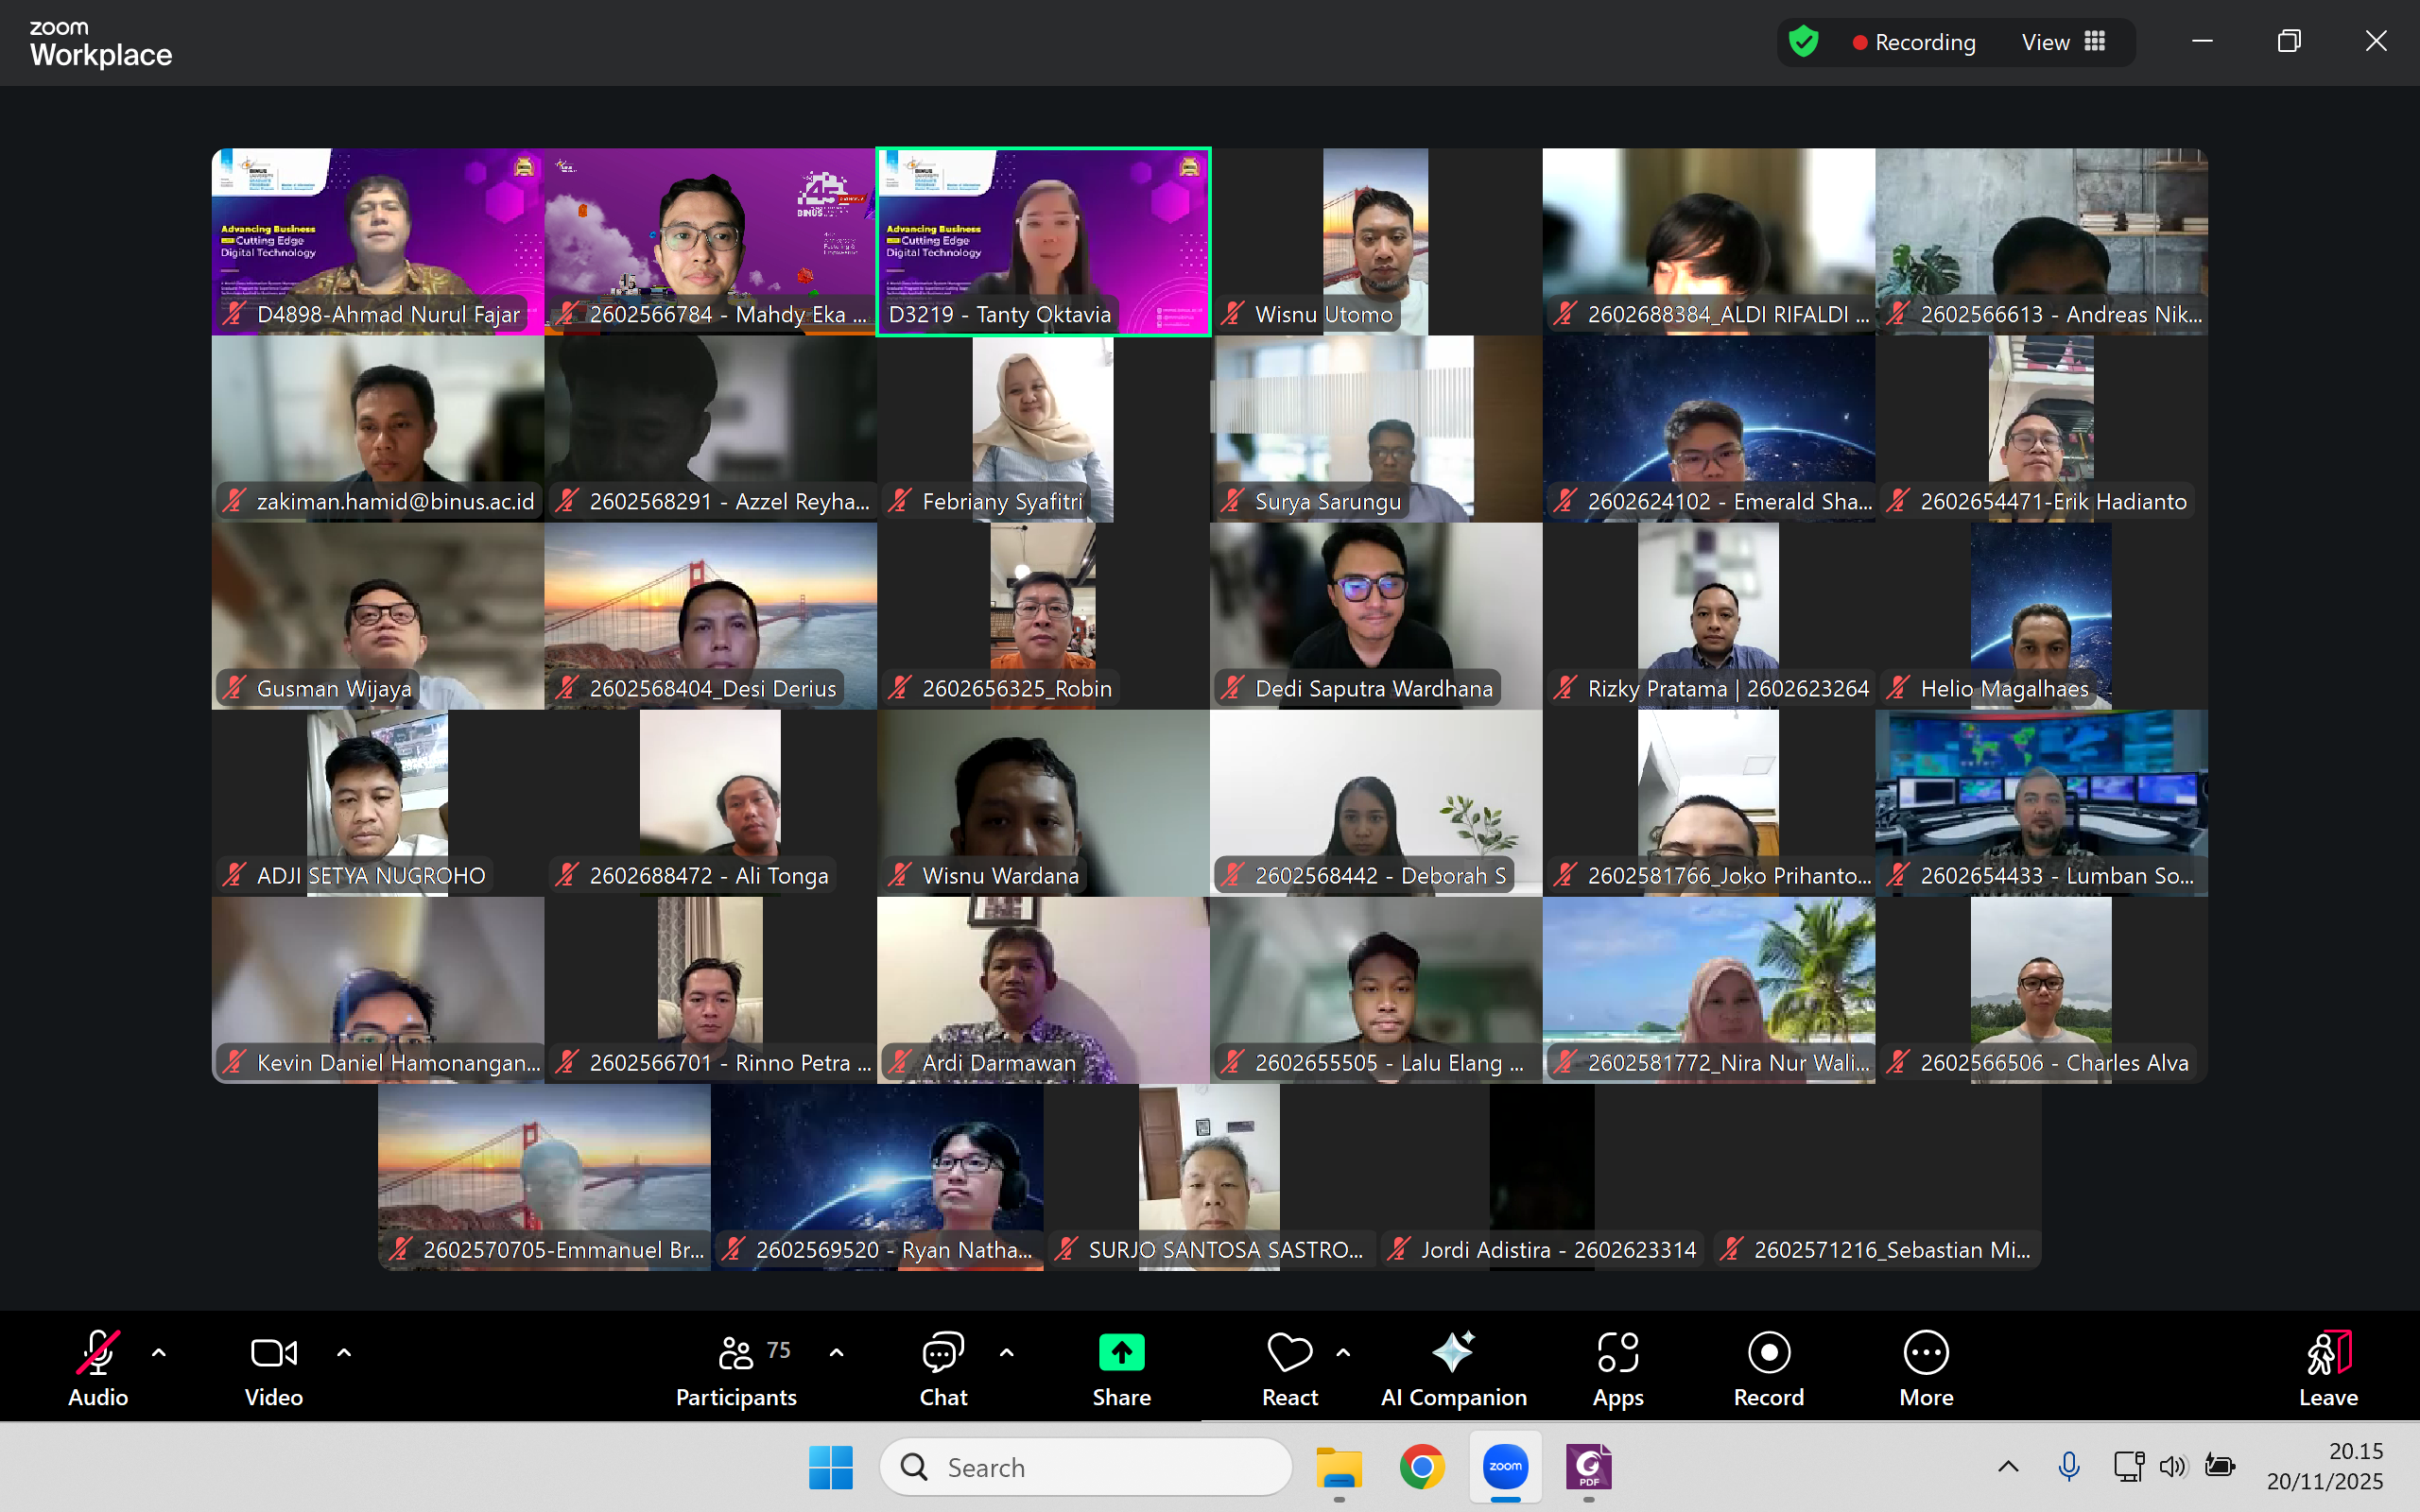Click the green encryption shield icon
The height and width of the screenshot is (1512, 2420).
(1803, 42)
